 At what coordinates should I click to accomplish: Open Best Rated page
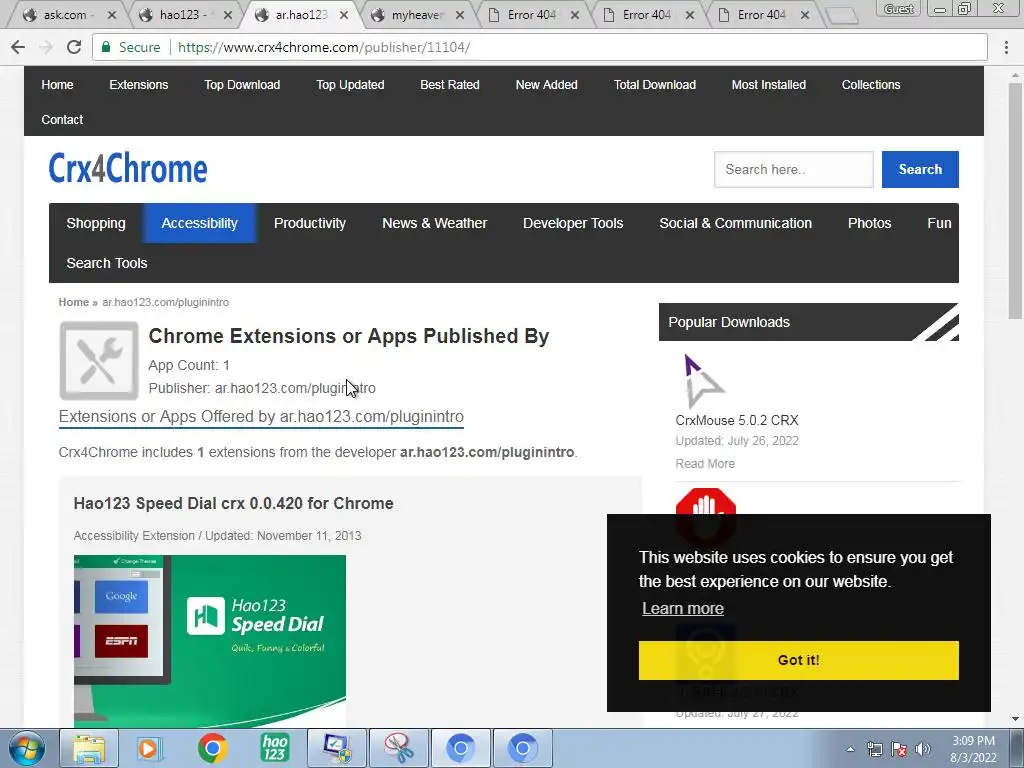pos(450,85)
